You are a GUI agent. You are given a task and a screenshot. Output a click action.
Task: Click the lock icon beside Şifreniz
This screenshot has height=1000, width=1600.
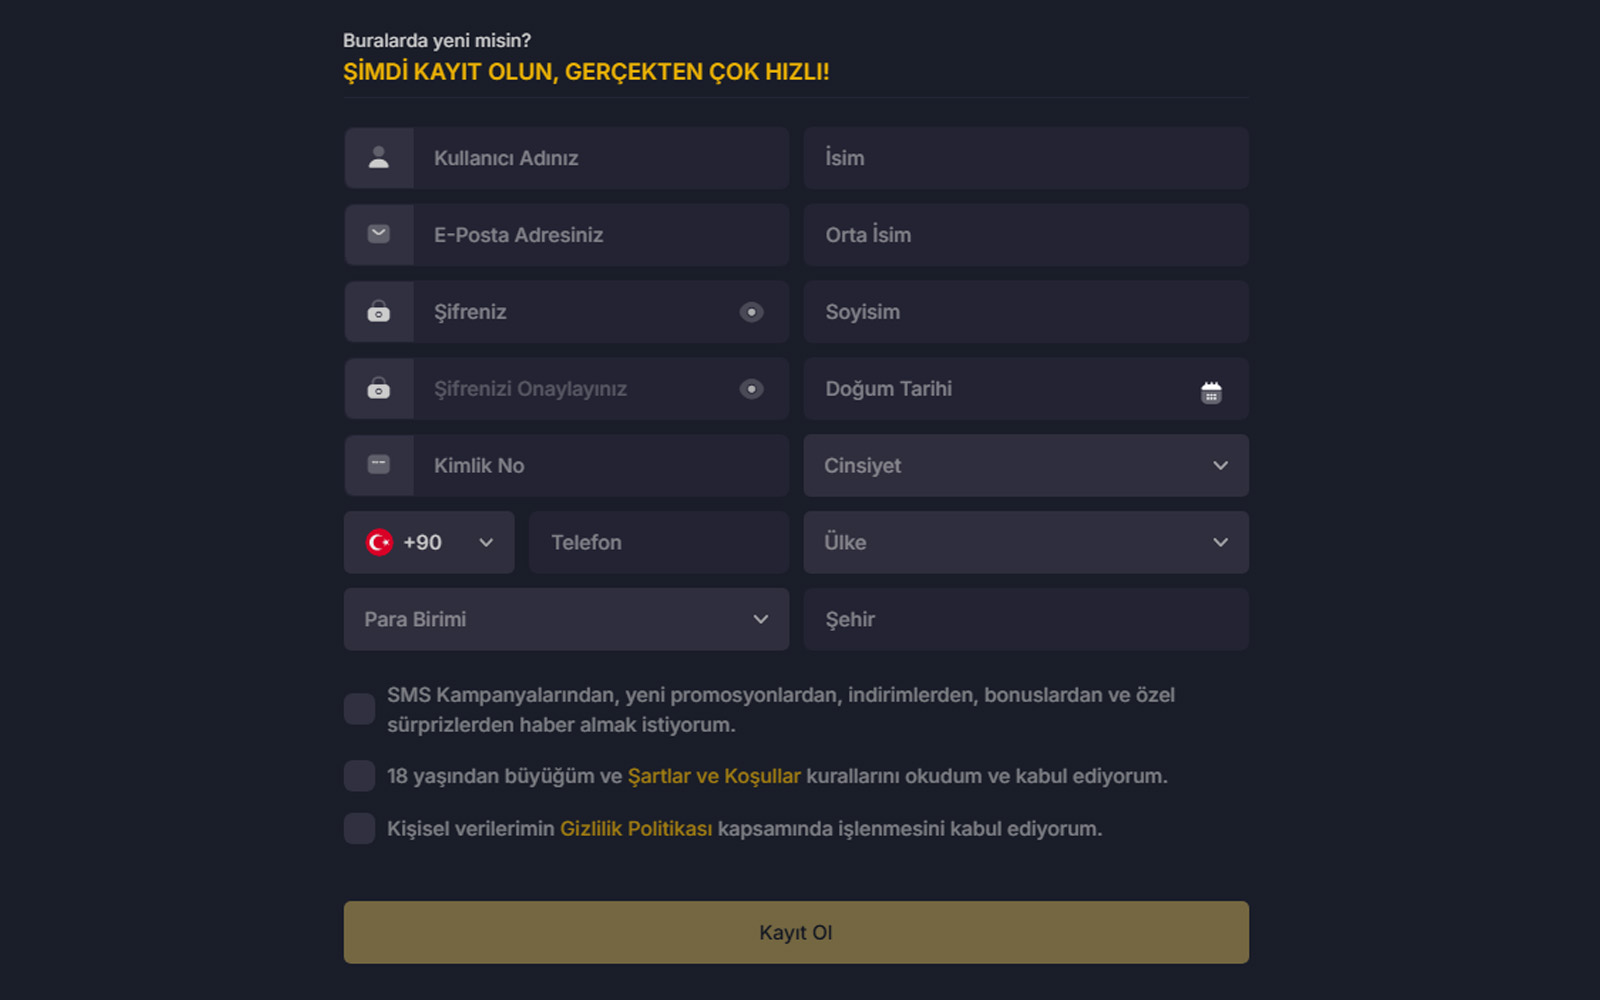pos(379,312)
